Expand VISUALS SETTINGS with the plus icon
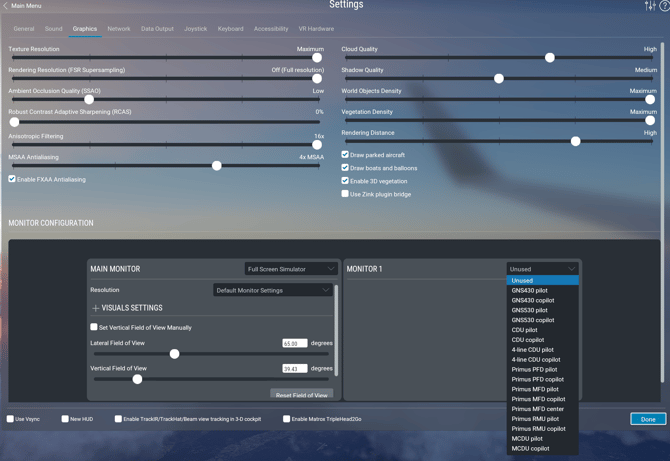 coord(95,308)
